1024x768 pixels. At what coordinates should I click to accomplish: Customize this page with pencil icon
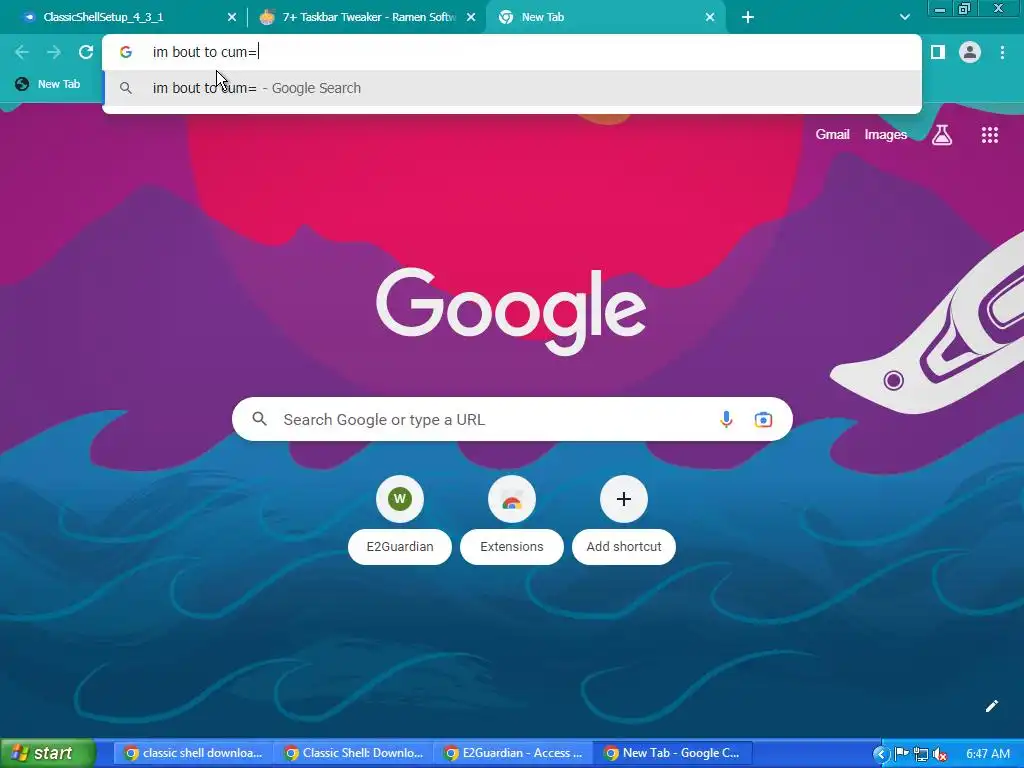991,706
